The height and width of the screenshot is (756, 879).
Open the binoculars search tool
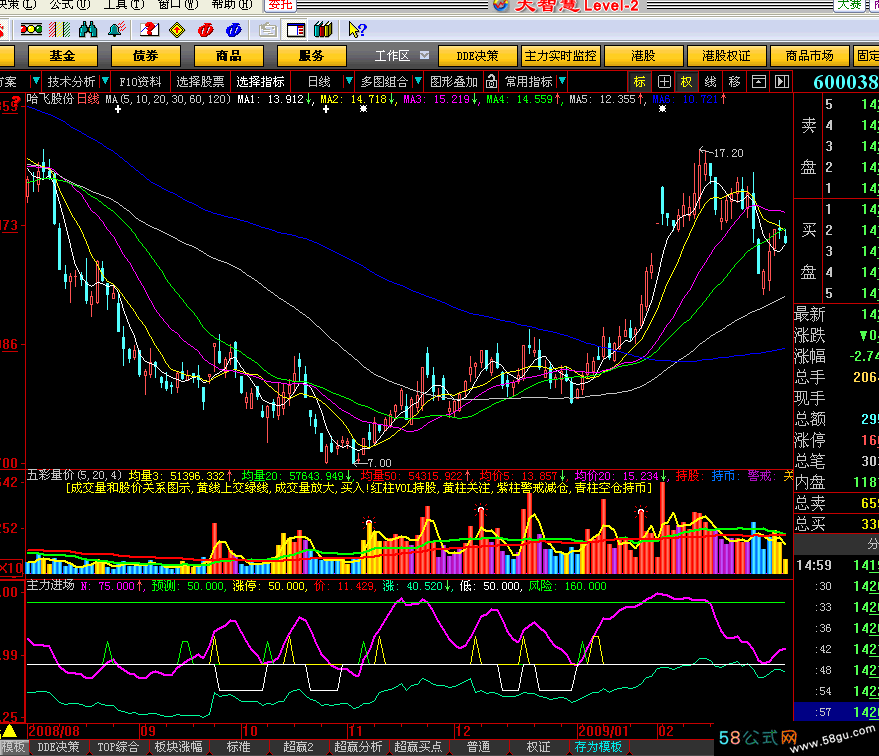pyautogui.click(x=87, y=29)
